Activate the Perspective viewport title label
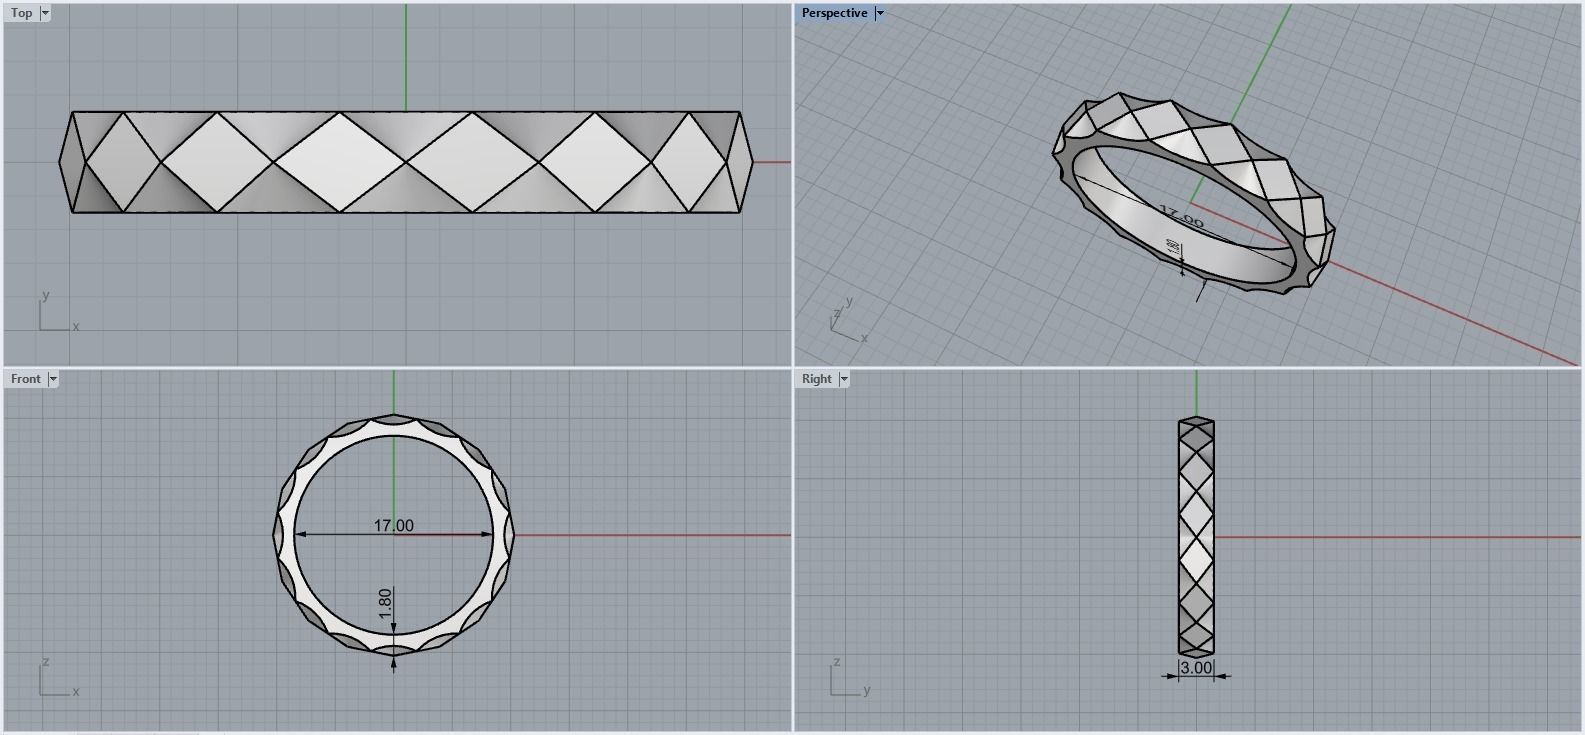 coord(834,13)
